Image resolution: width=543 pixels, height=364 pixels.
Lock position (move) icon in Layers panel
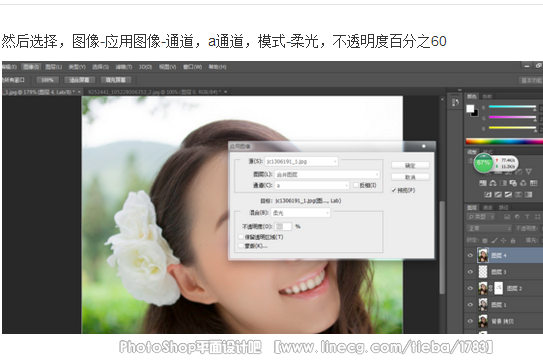(504, 240)
